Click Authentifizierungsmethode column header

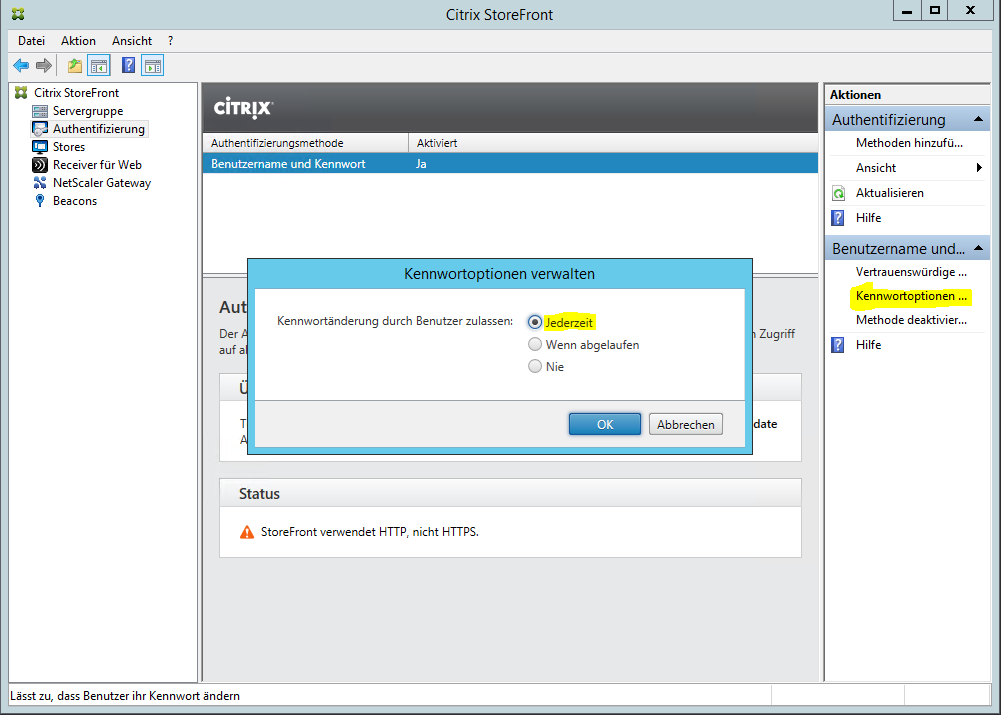306,143
